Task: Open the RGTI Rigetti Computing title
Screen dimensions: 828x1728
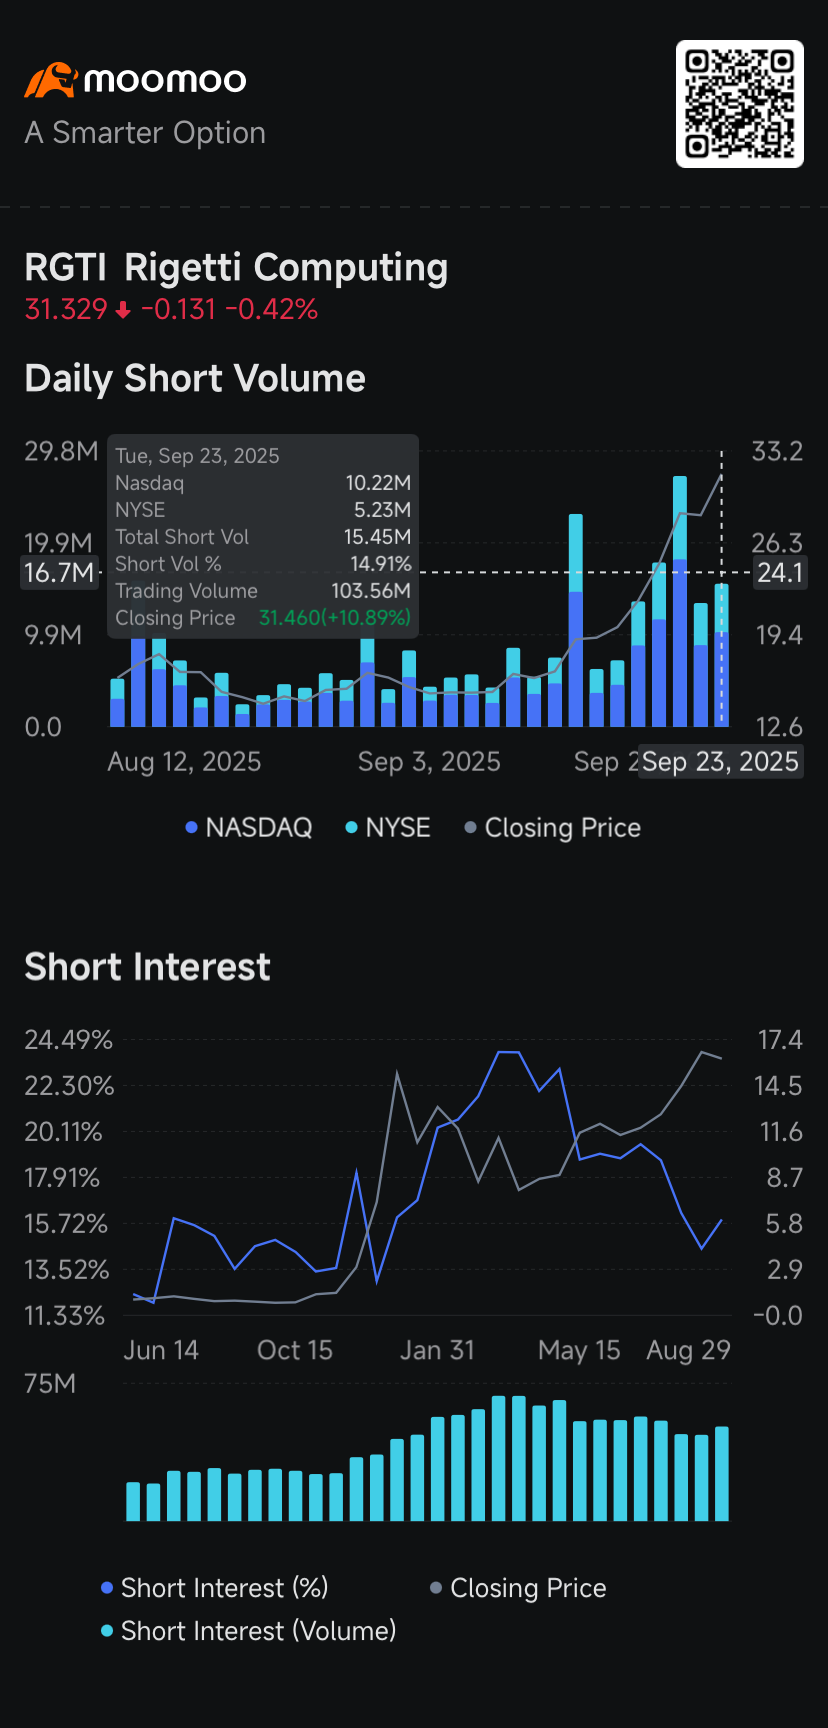Action: pos(236,268)
